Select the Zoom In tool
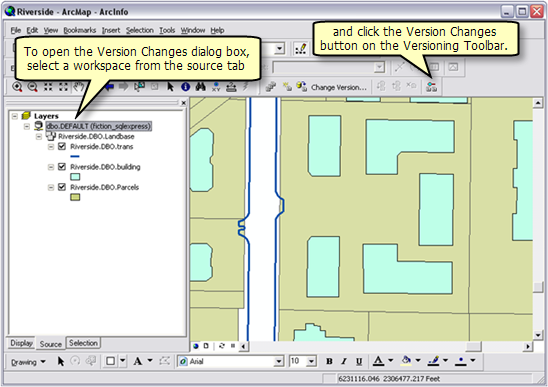This screenshot has width=548, height=387. 17,87
